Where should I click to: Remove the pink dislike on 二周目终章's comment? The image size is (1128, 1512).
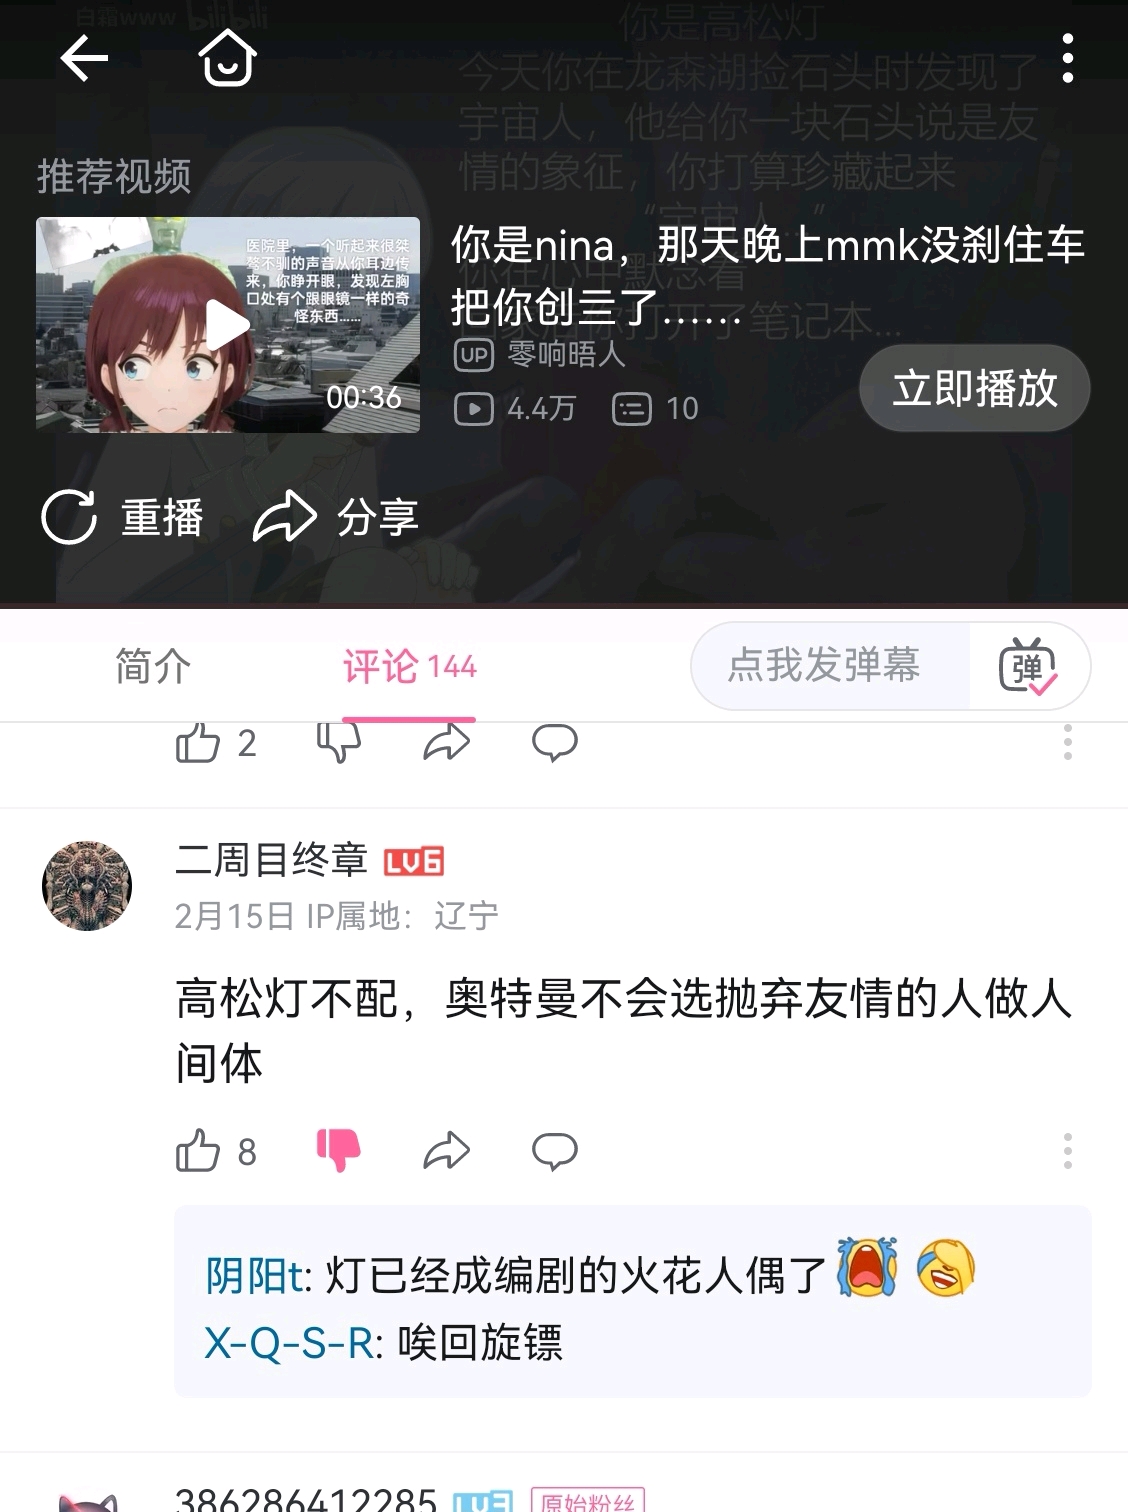(338, 1151)
